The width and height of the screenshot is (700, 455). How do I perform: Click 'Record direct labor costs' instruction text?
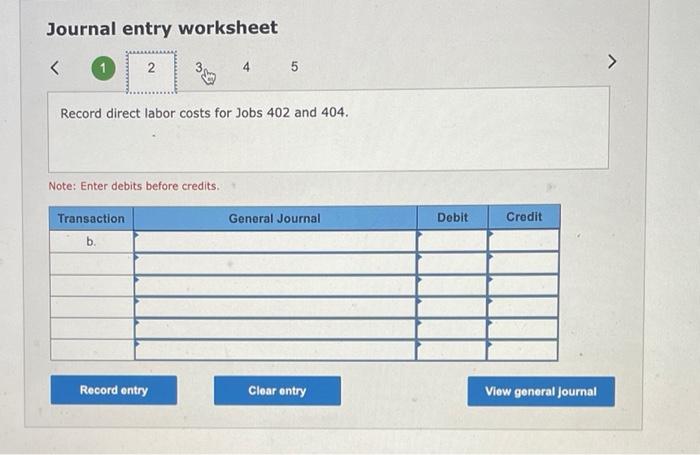coord(204,113)
